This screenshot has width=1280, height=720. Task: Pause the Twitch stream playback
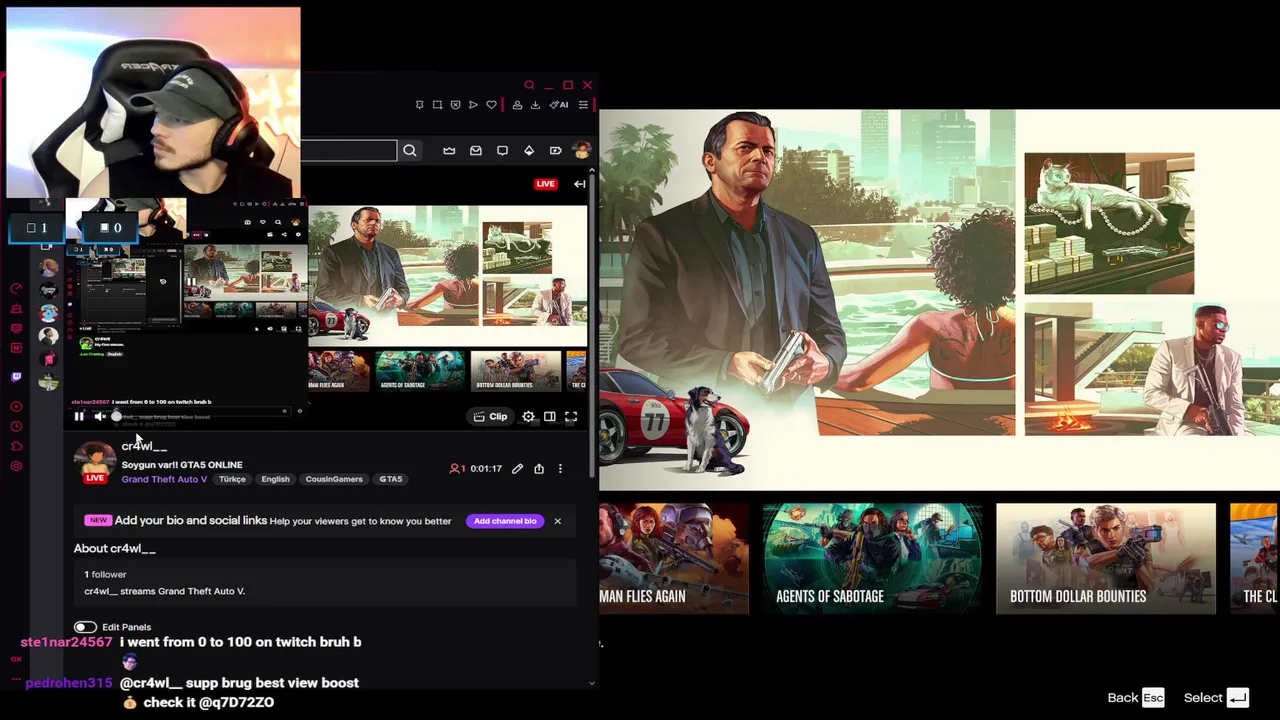(79, 417)
